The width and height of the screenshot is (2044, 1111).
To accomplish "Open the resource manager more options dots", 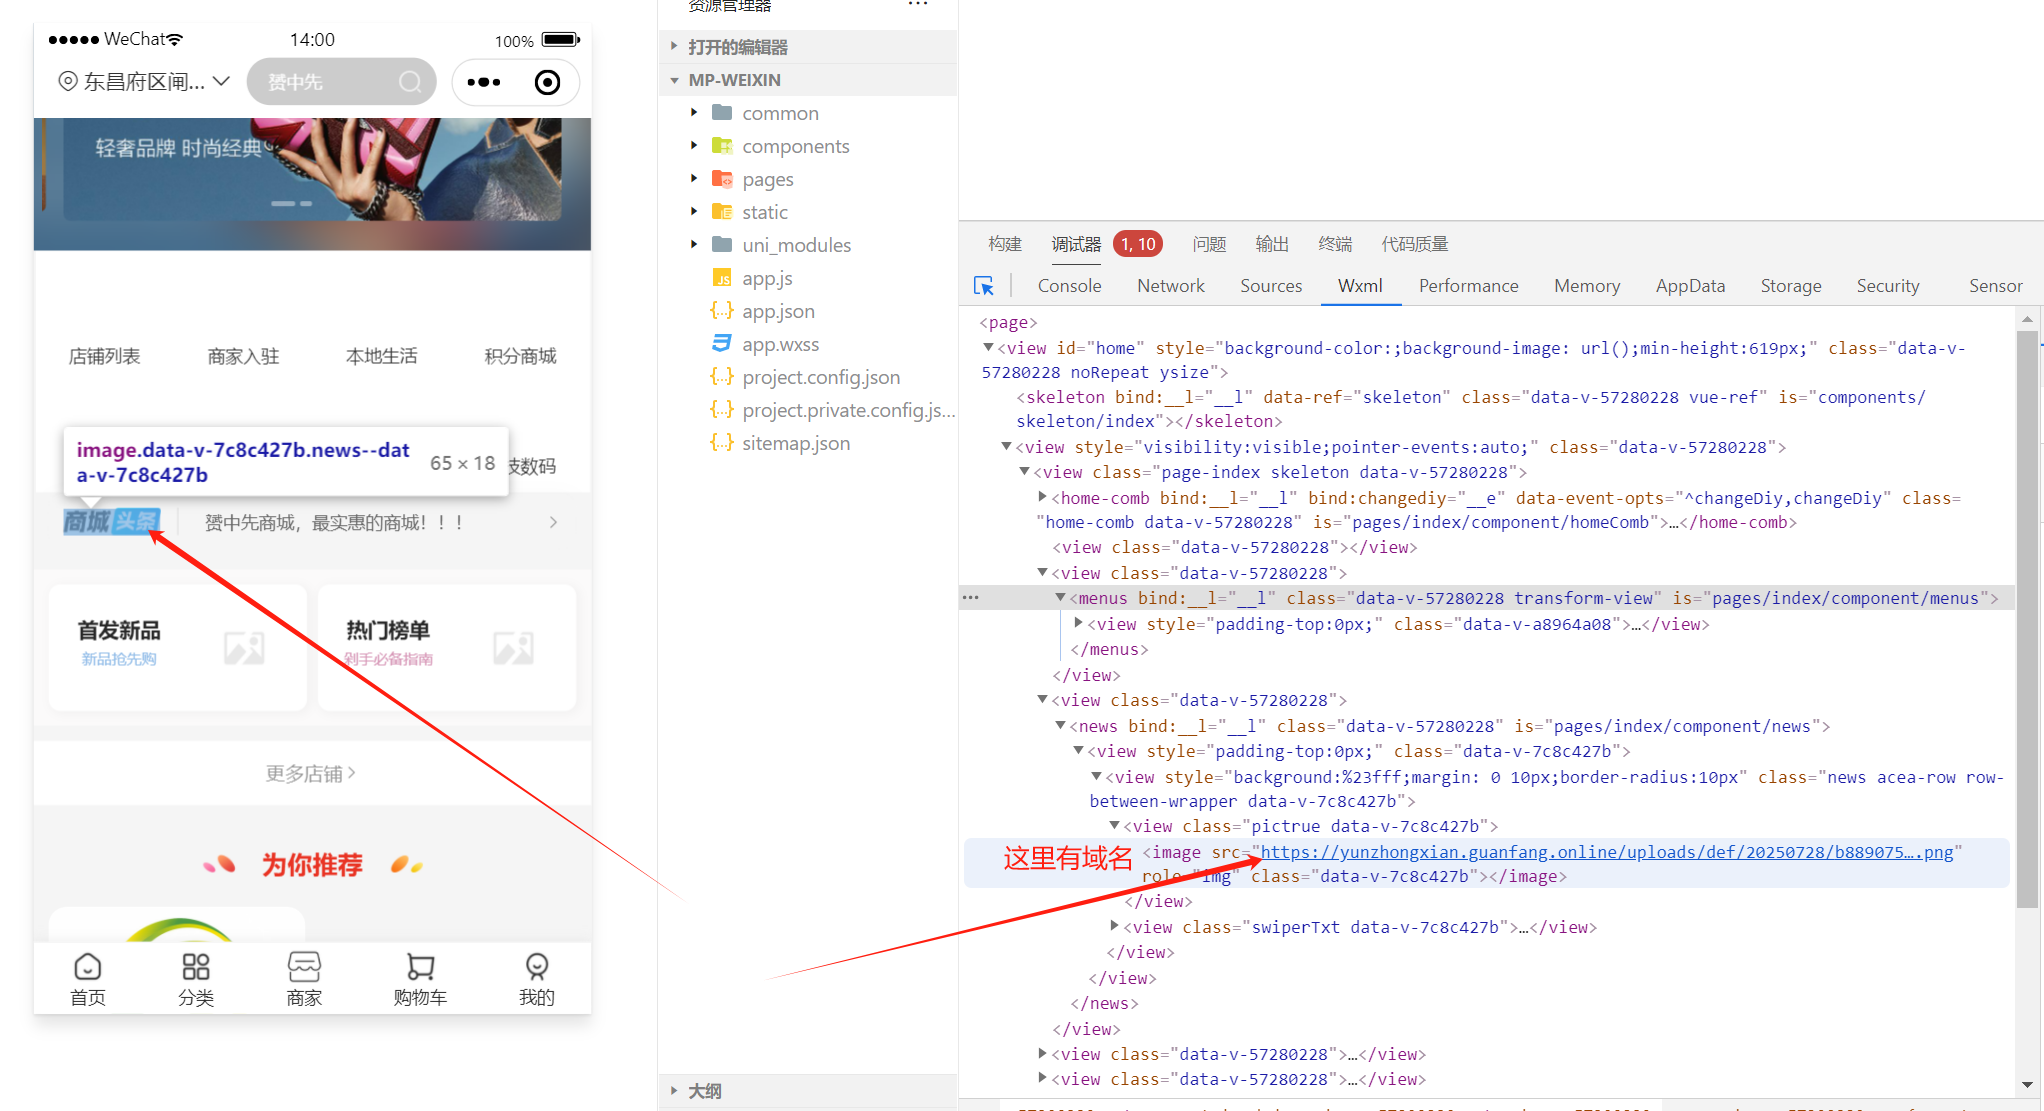I will (917, 5).
